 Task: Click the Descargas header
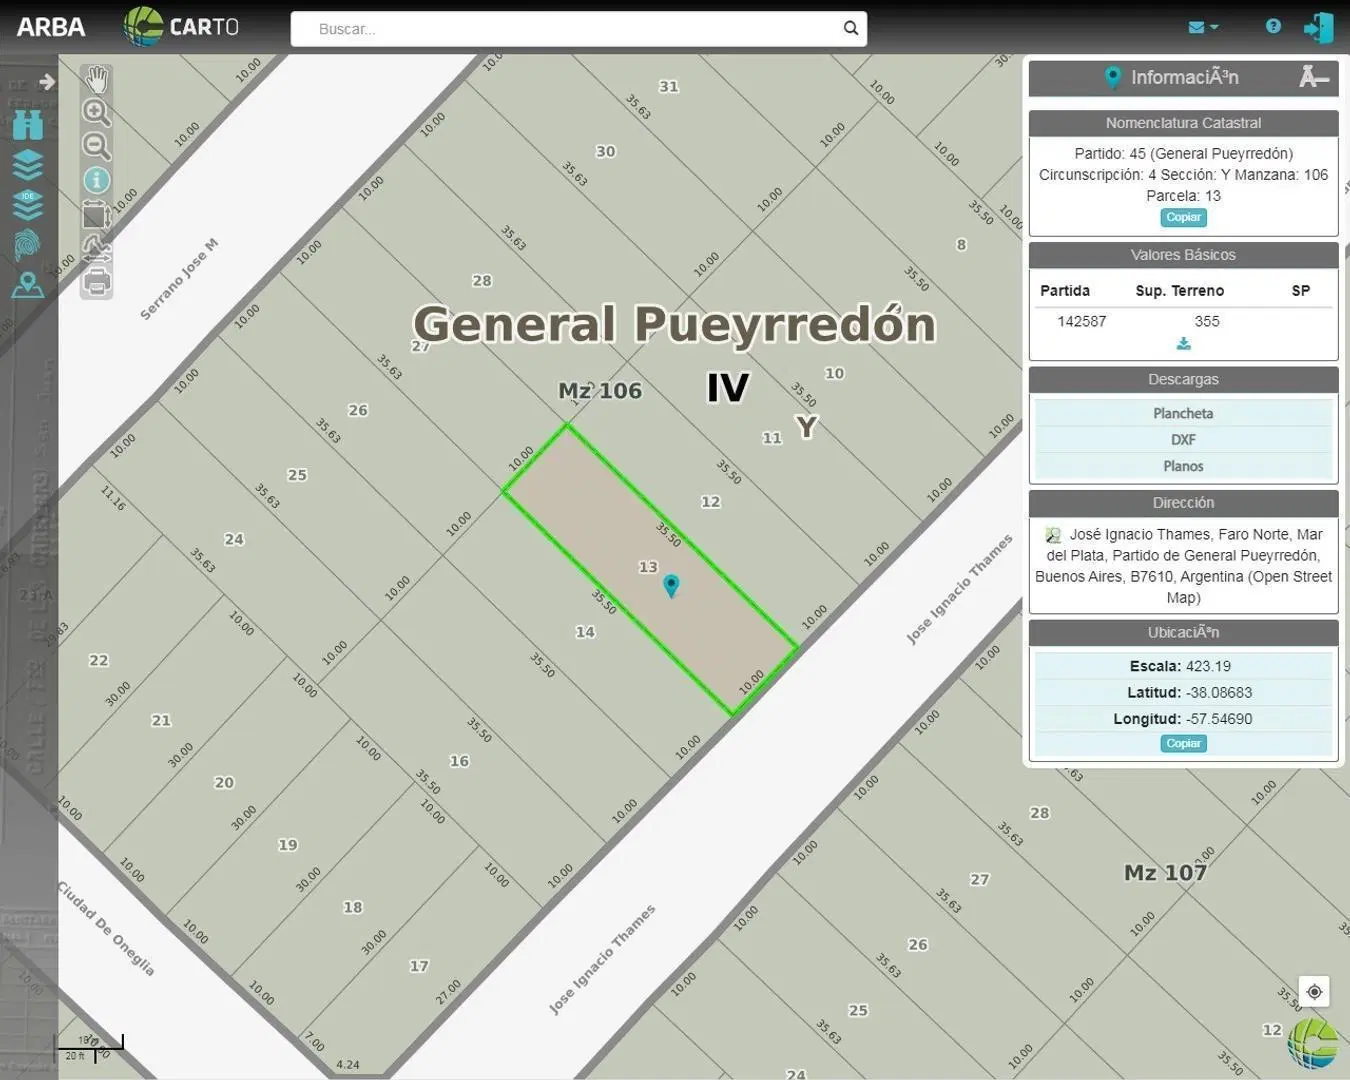tap(1183, 379)
